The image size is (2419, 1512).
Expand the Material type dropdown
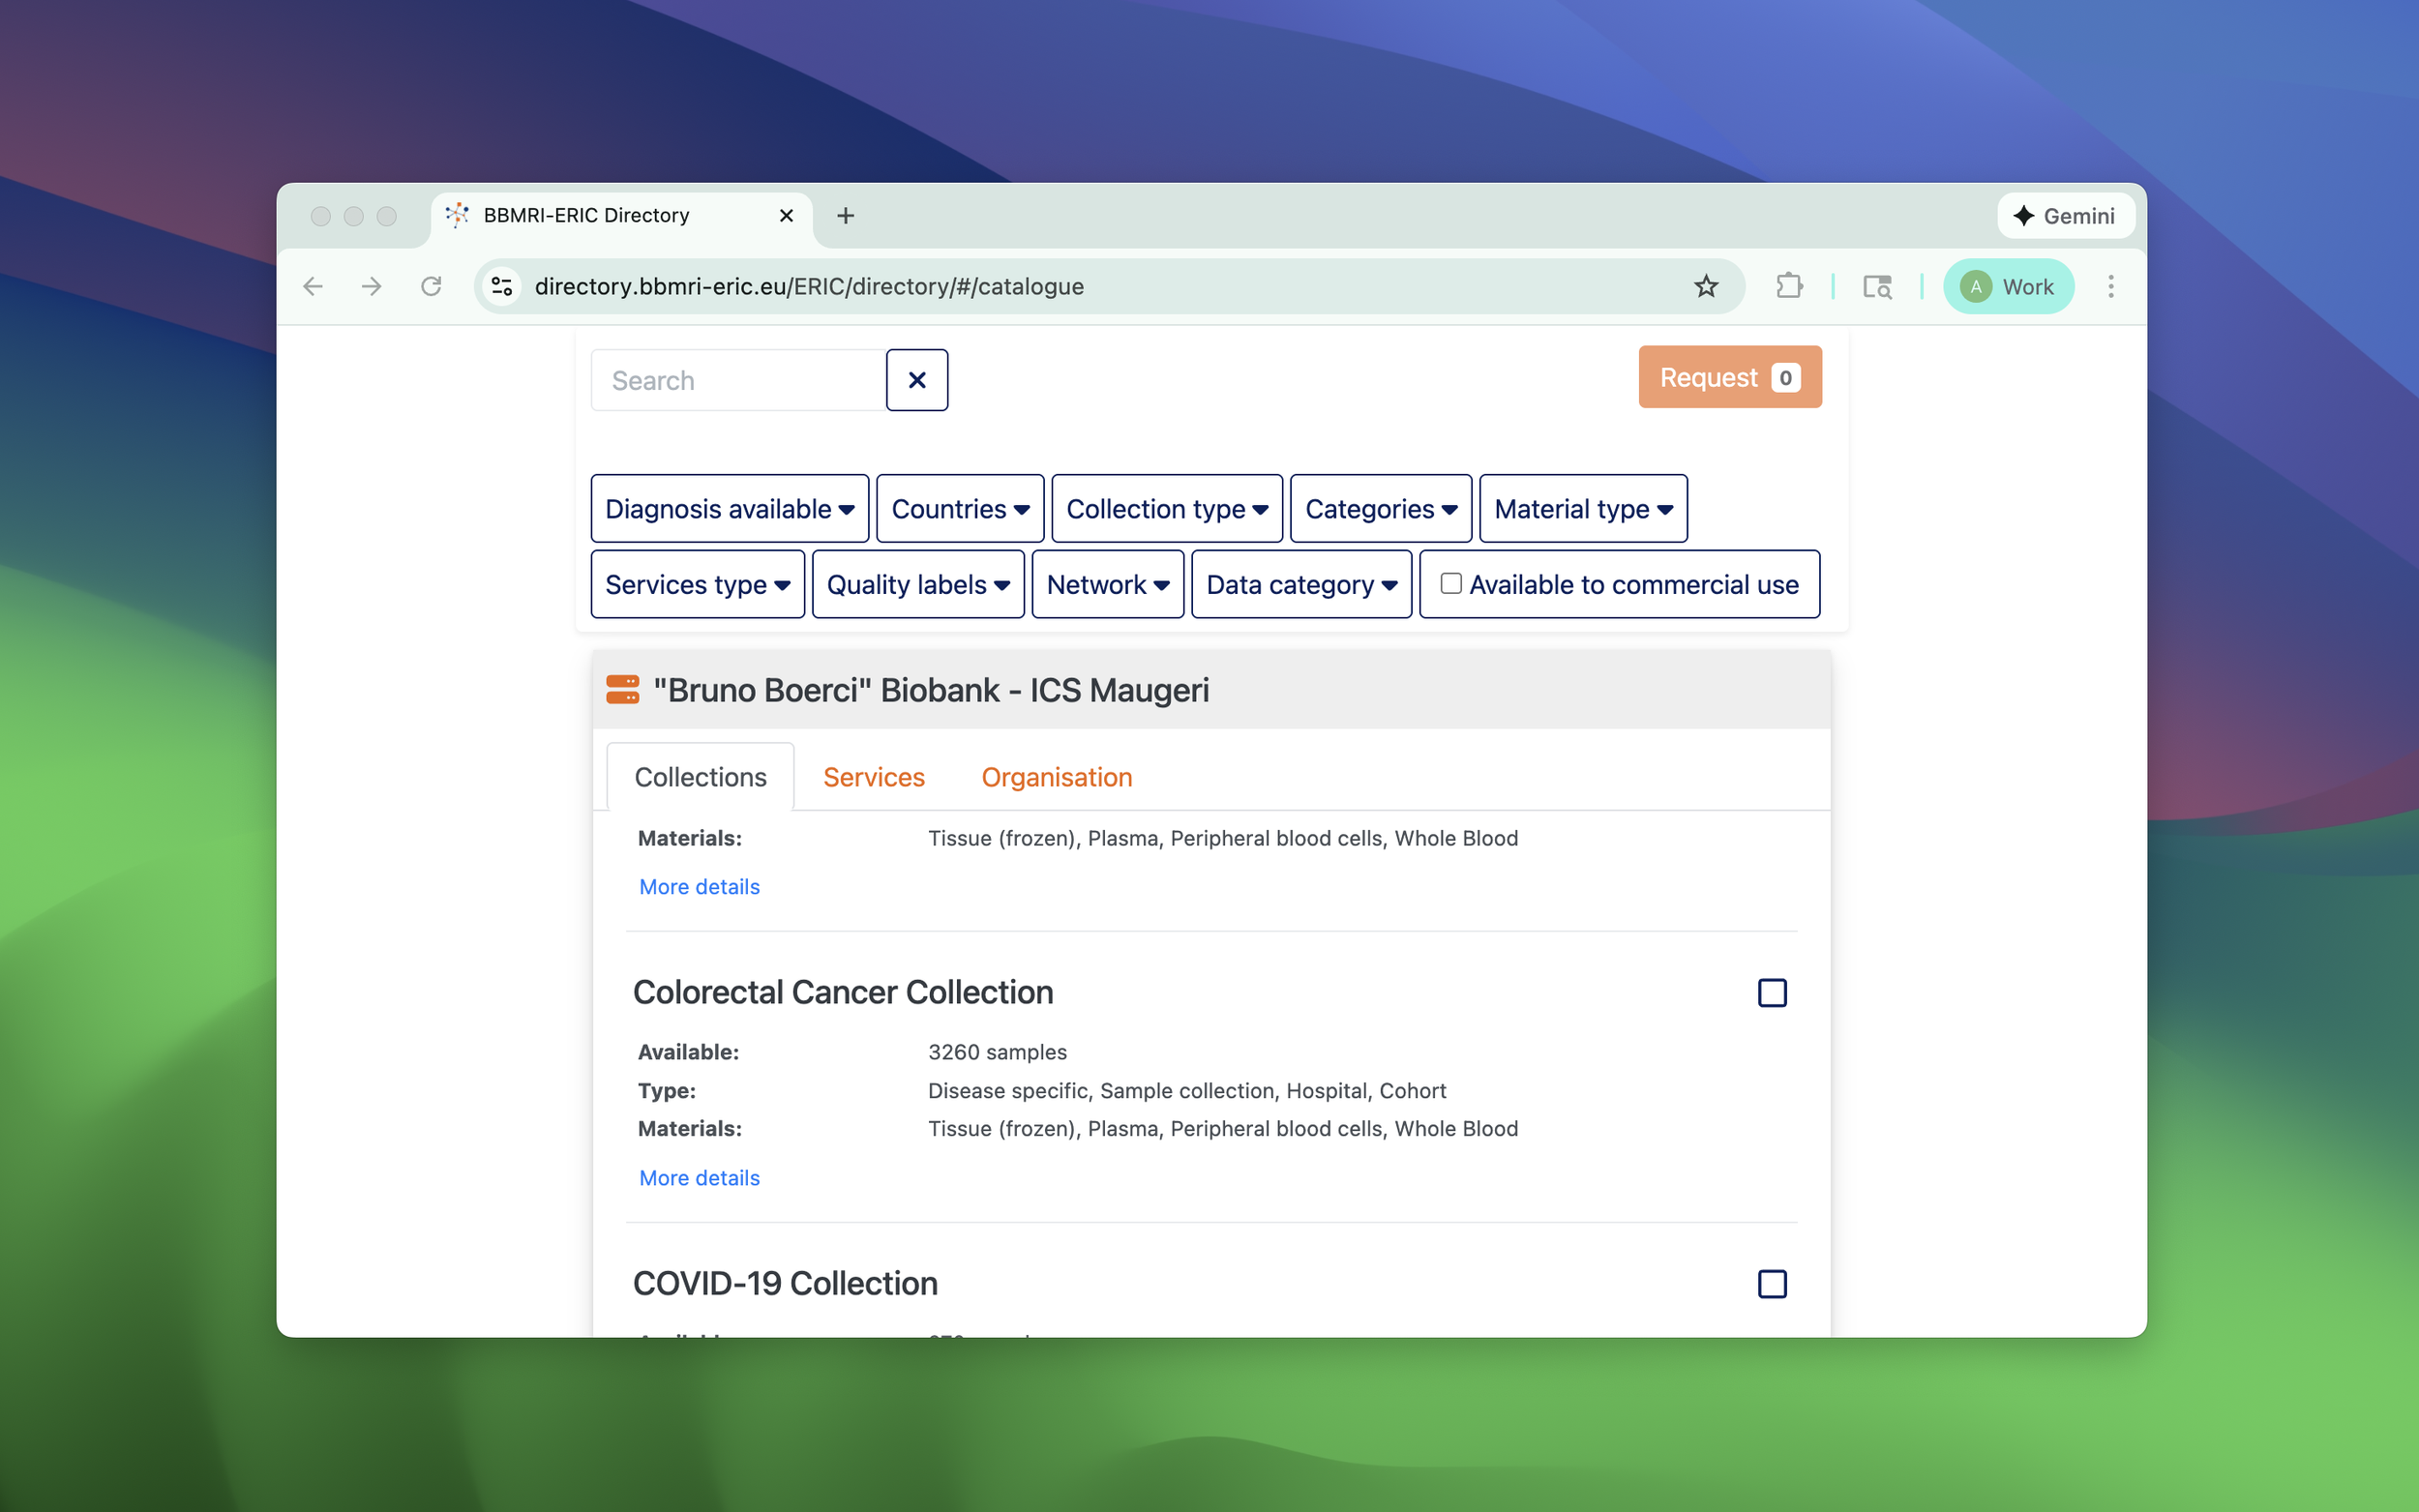click(1582, 509)
